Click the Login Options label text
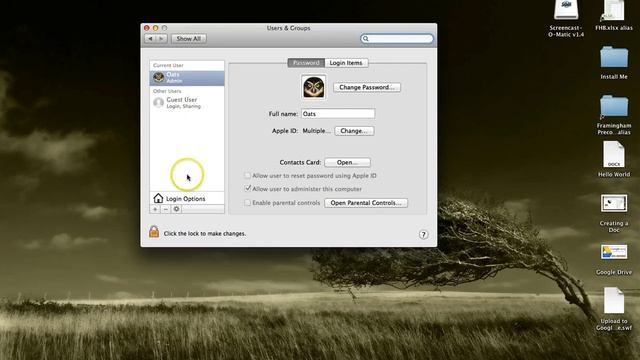The height and width of the screenshot is (360, 640). point(185,199)
